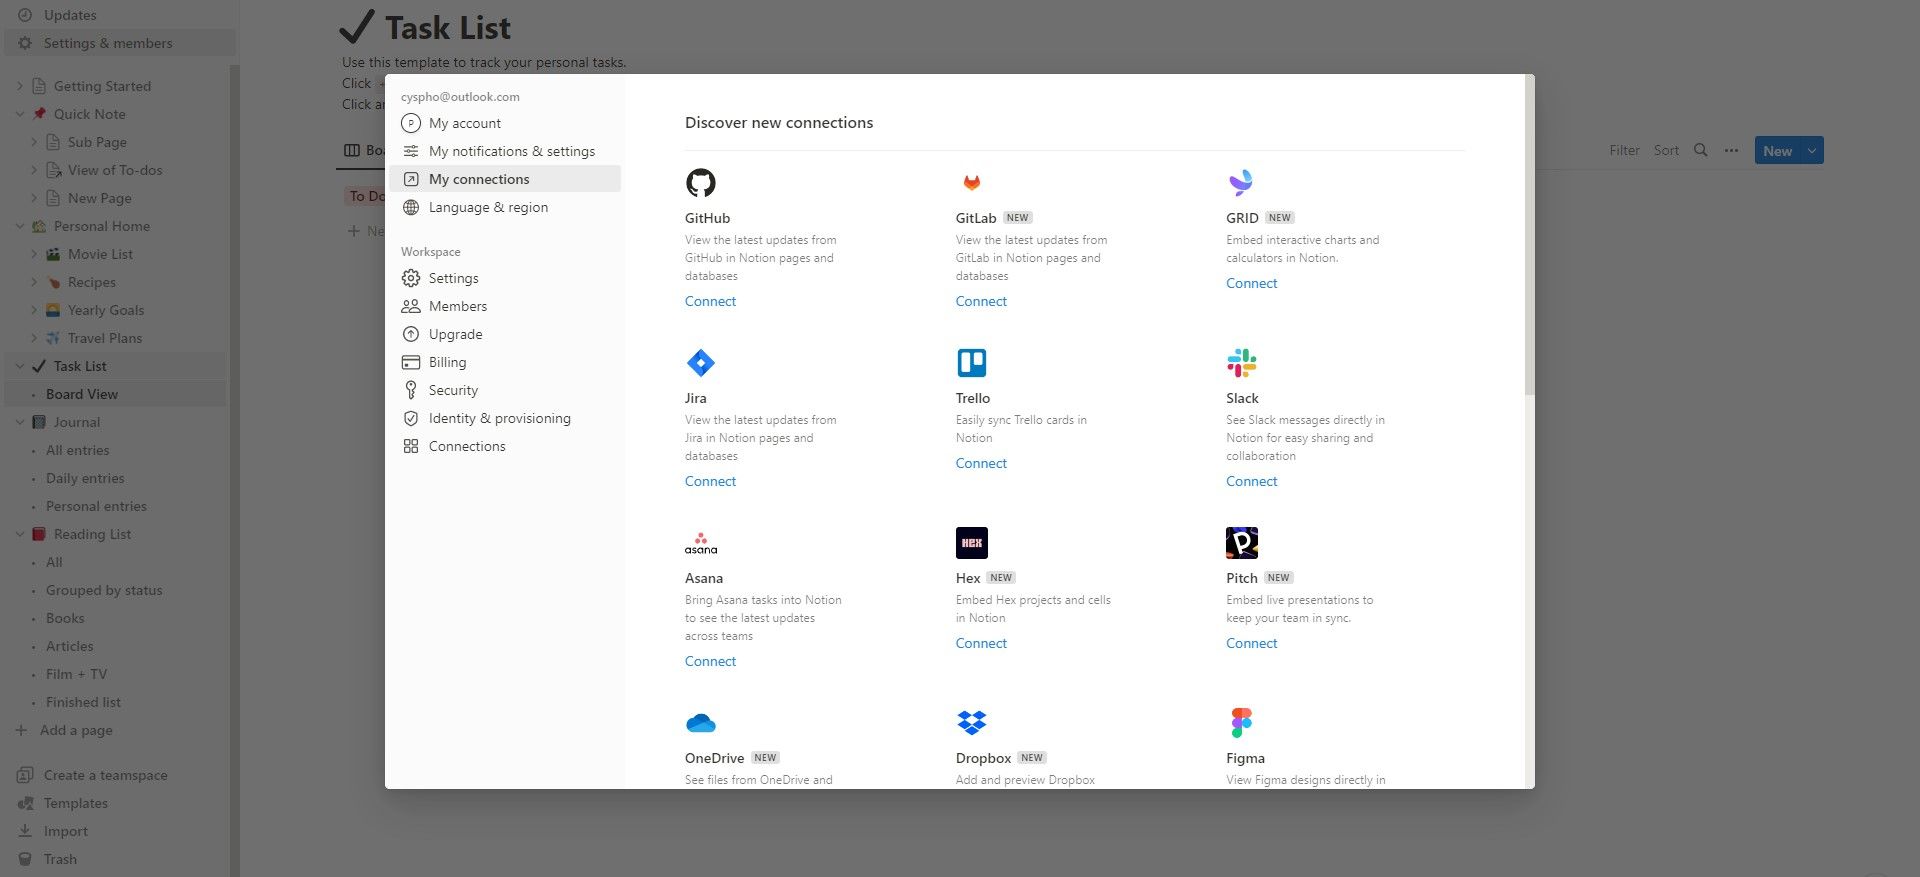Click the GRID app logo icon
Viewport: 1920px width, 877px height.
pyautogui.click(x=1241, y=182)
